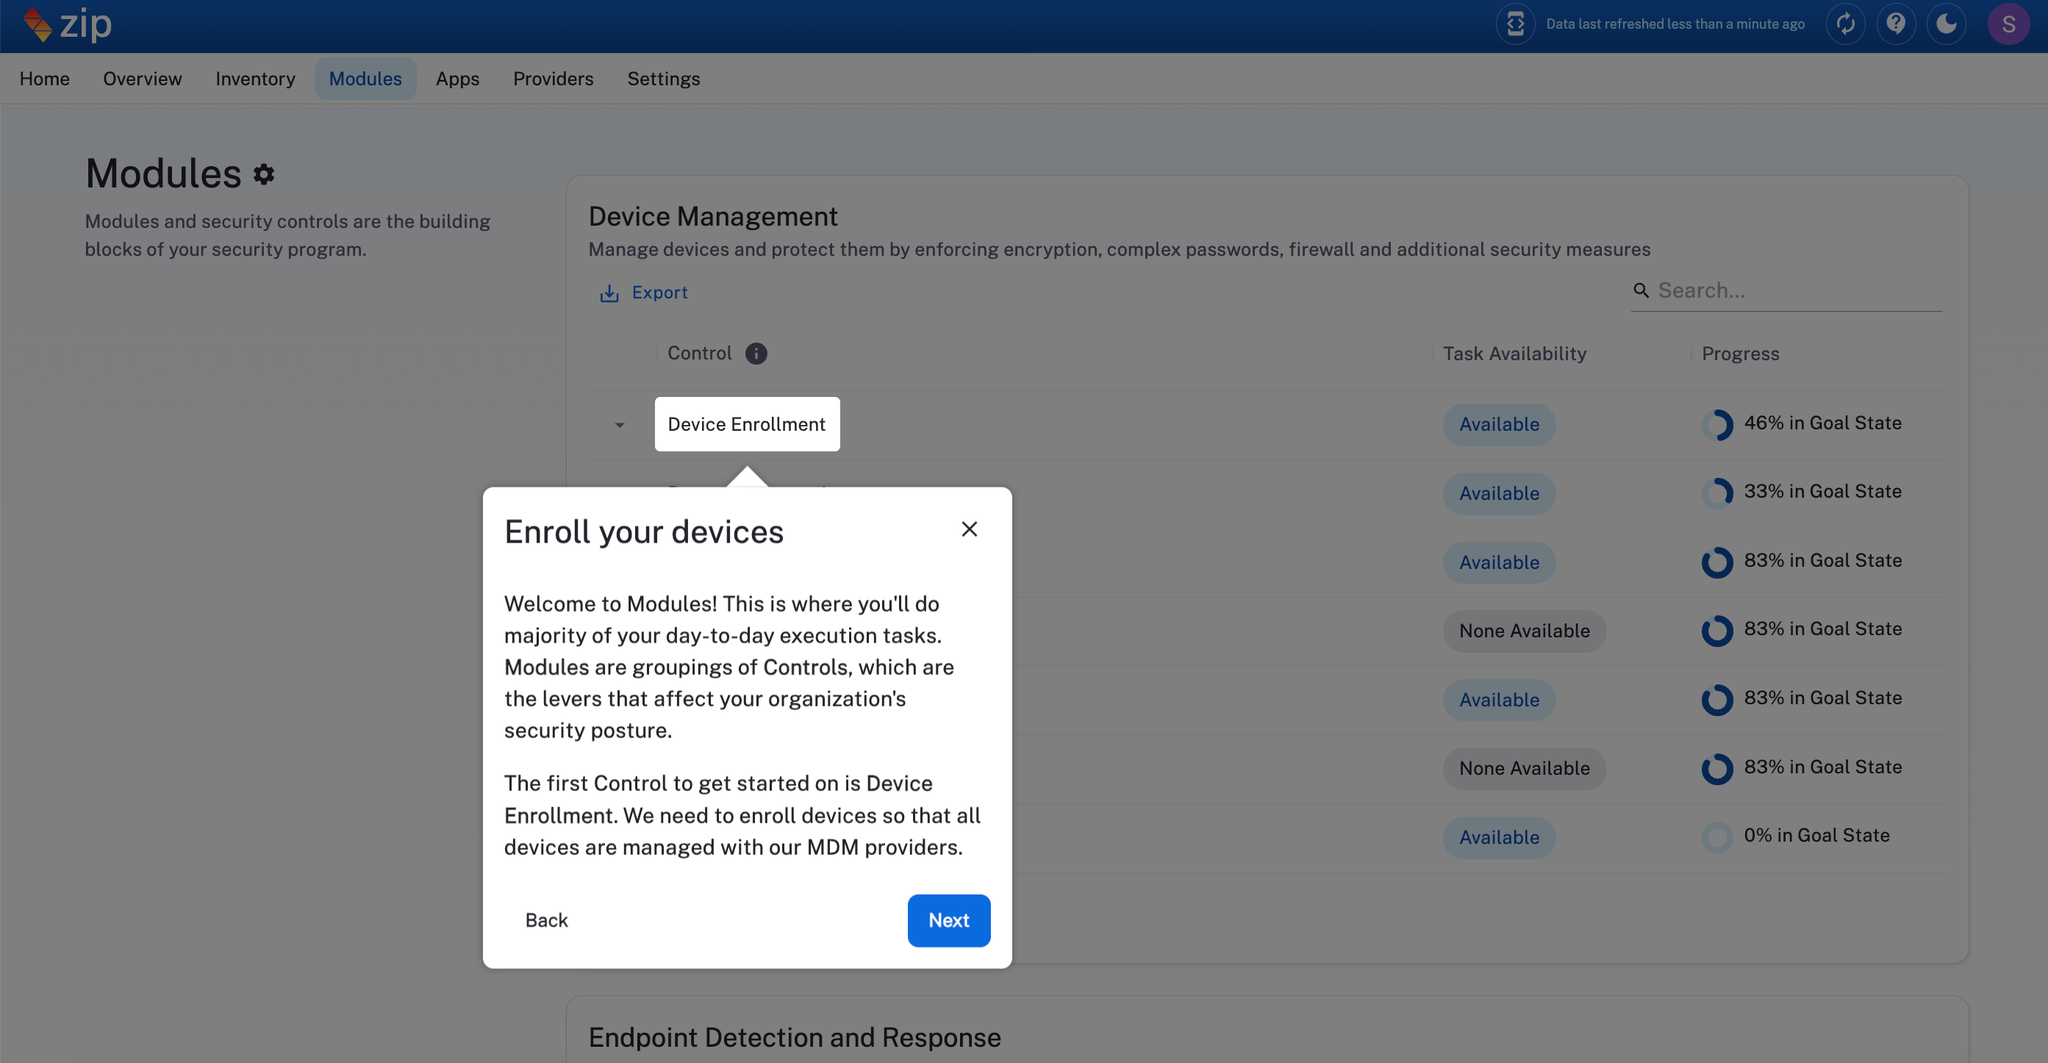
Task: Click the Zip logo in header
Action: click(67, 24)
